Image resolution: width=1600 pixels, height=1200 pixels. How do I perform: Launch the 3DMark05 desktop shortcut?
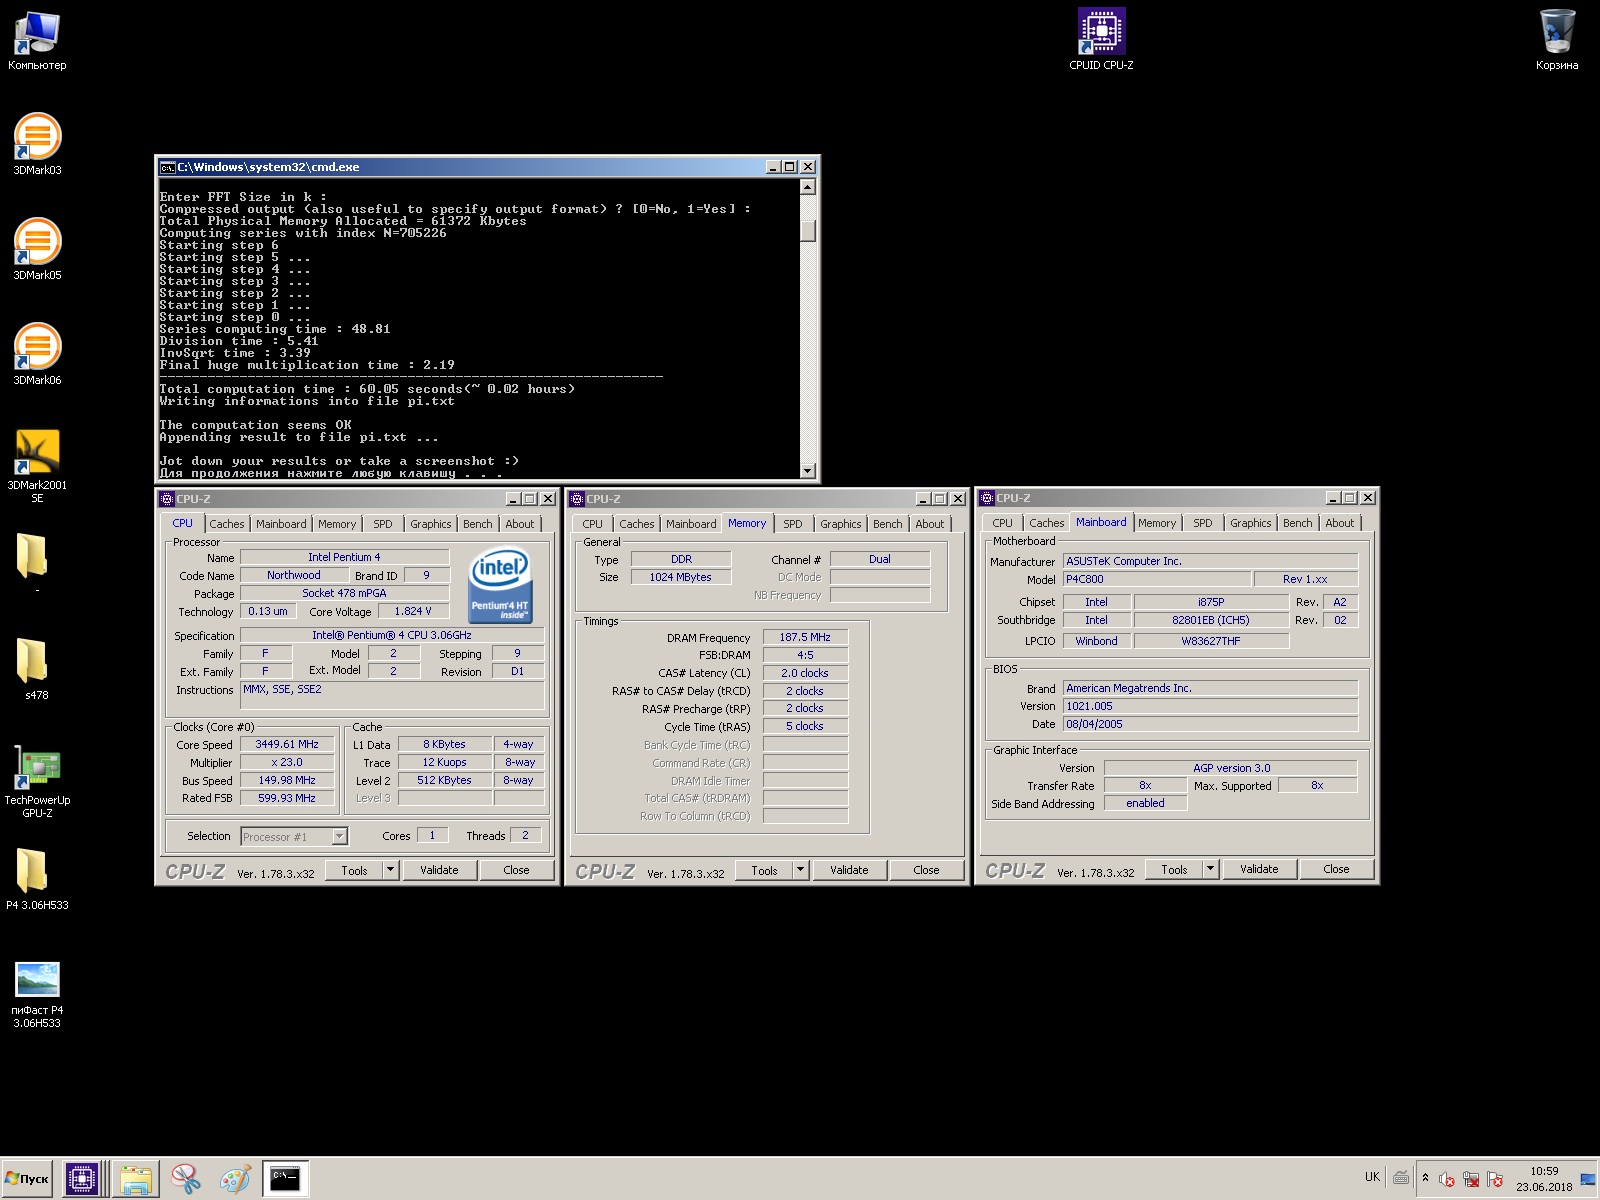tap(37, 250)
